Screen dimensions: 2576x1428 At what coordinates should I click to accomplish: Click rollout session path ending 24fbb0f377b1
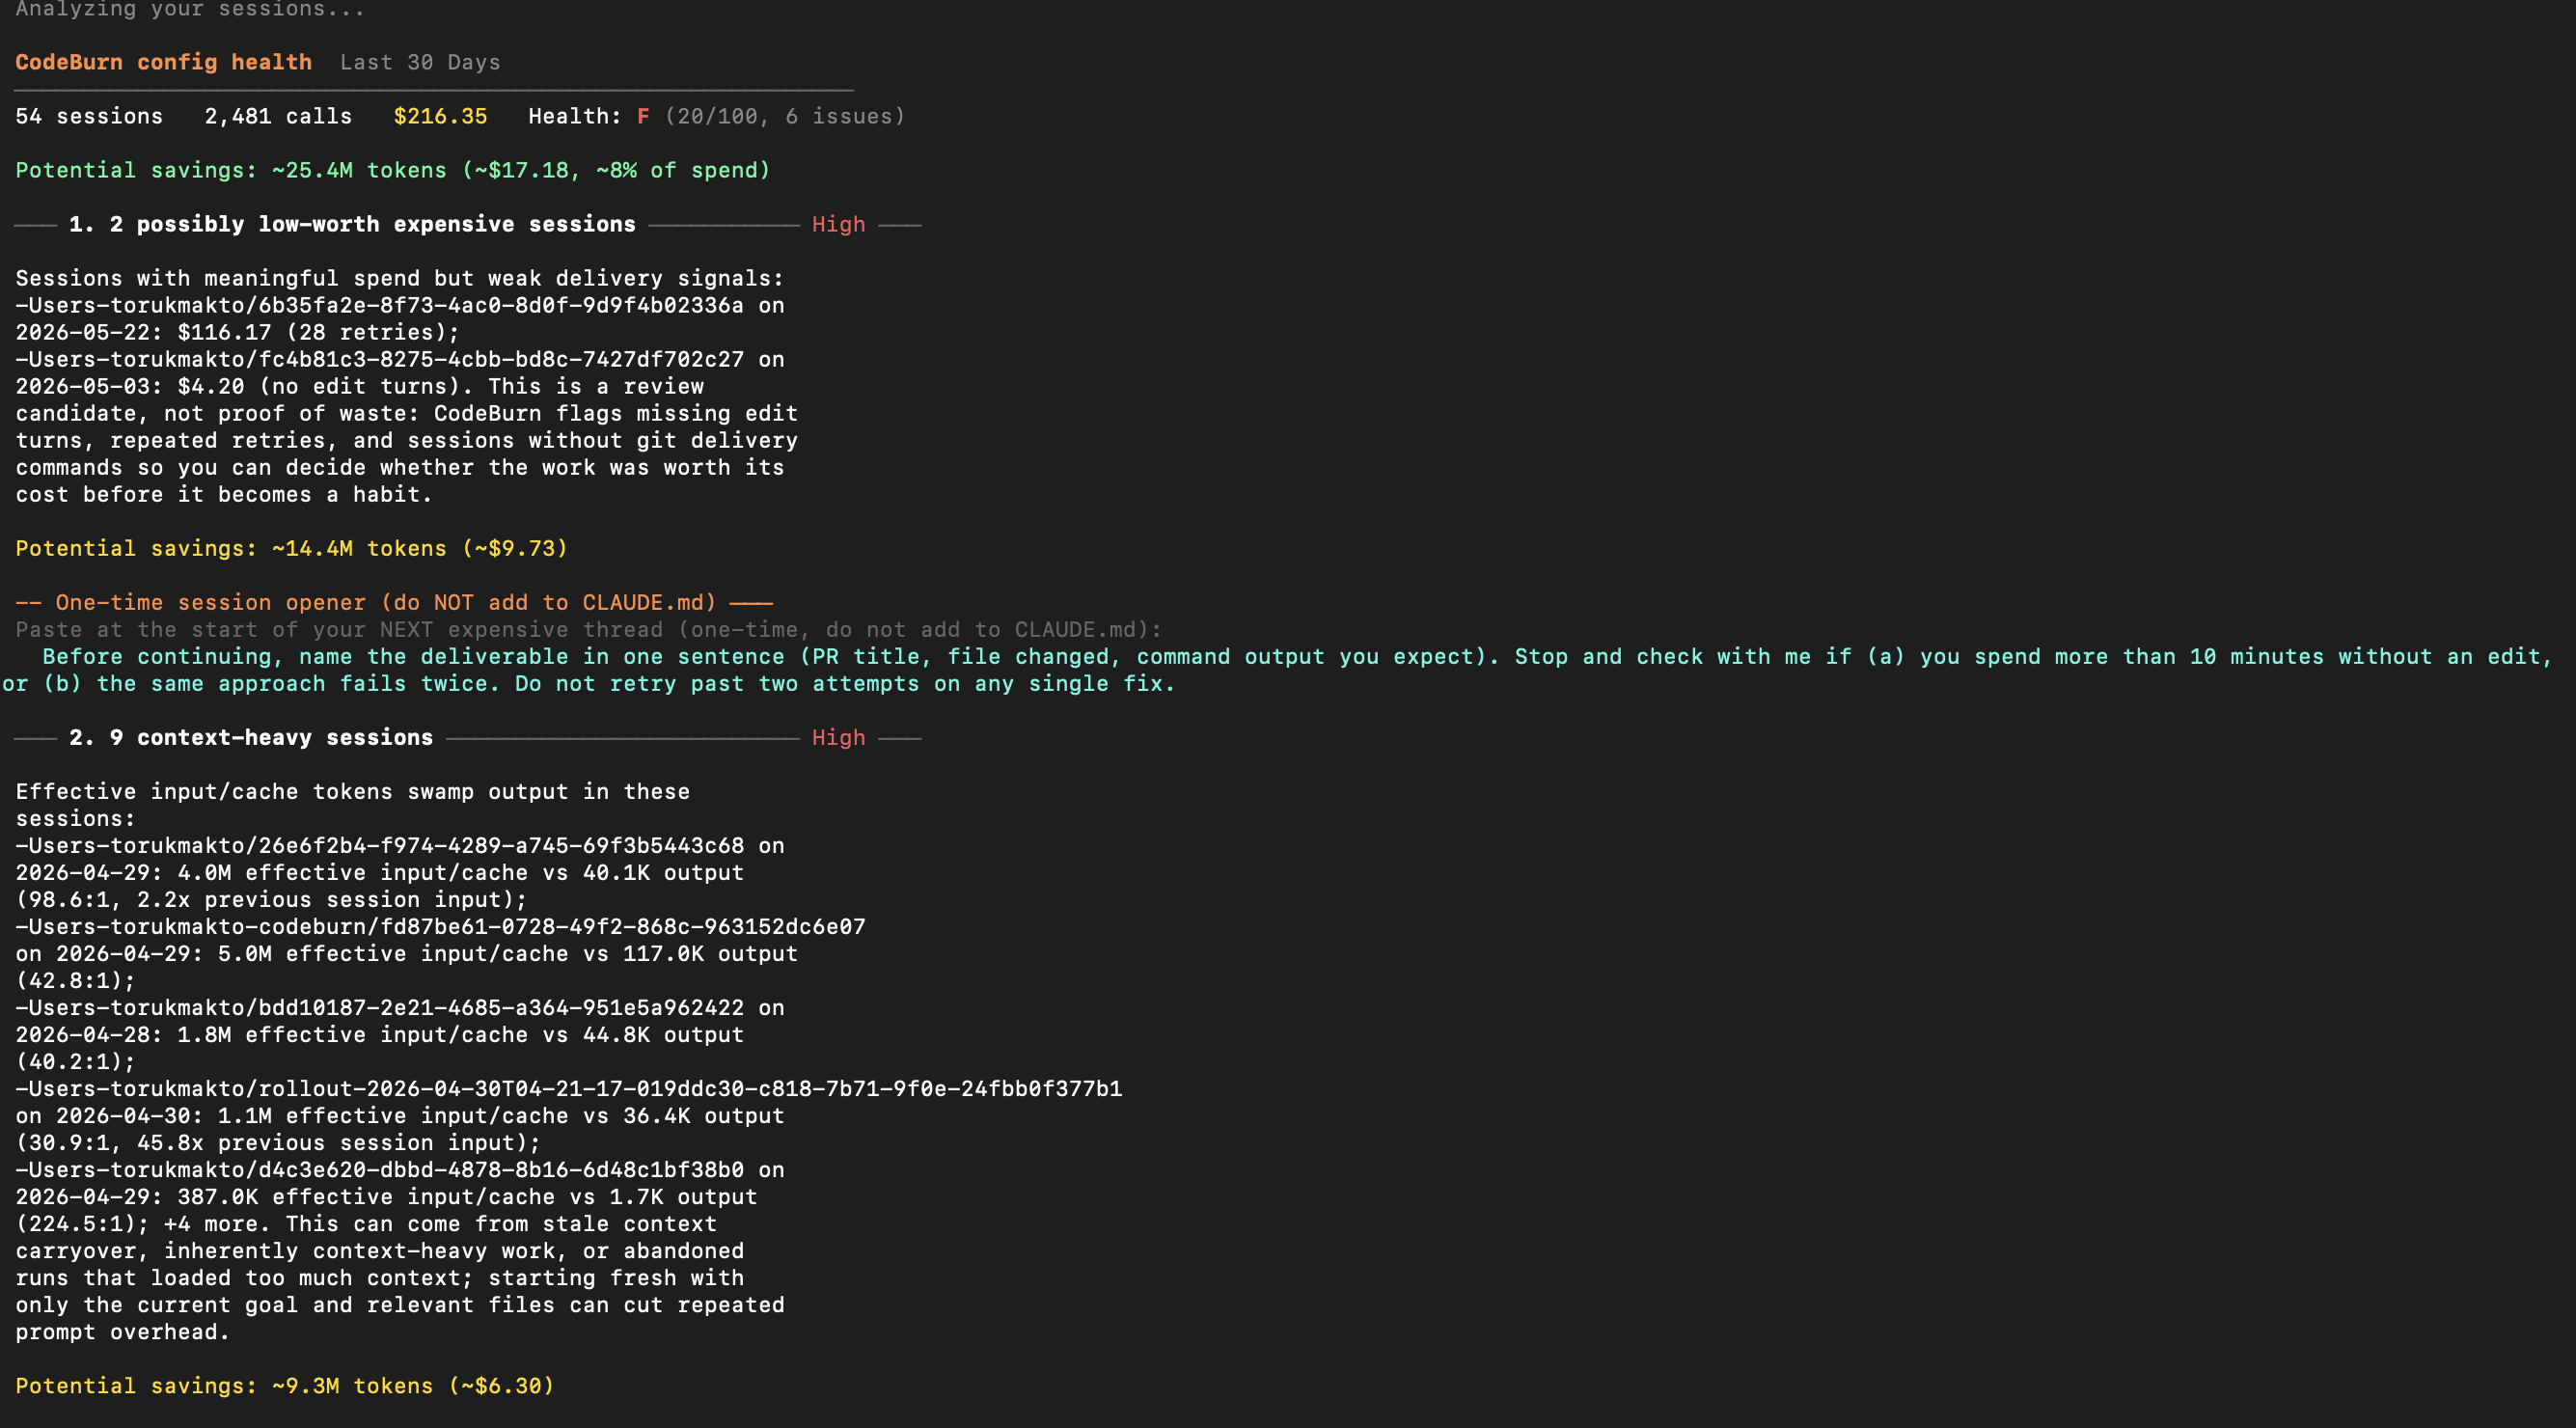[568, 1088]
